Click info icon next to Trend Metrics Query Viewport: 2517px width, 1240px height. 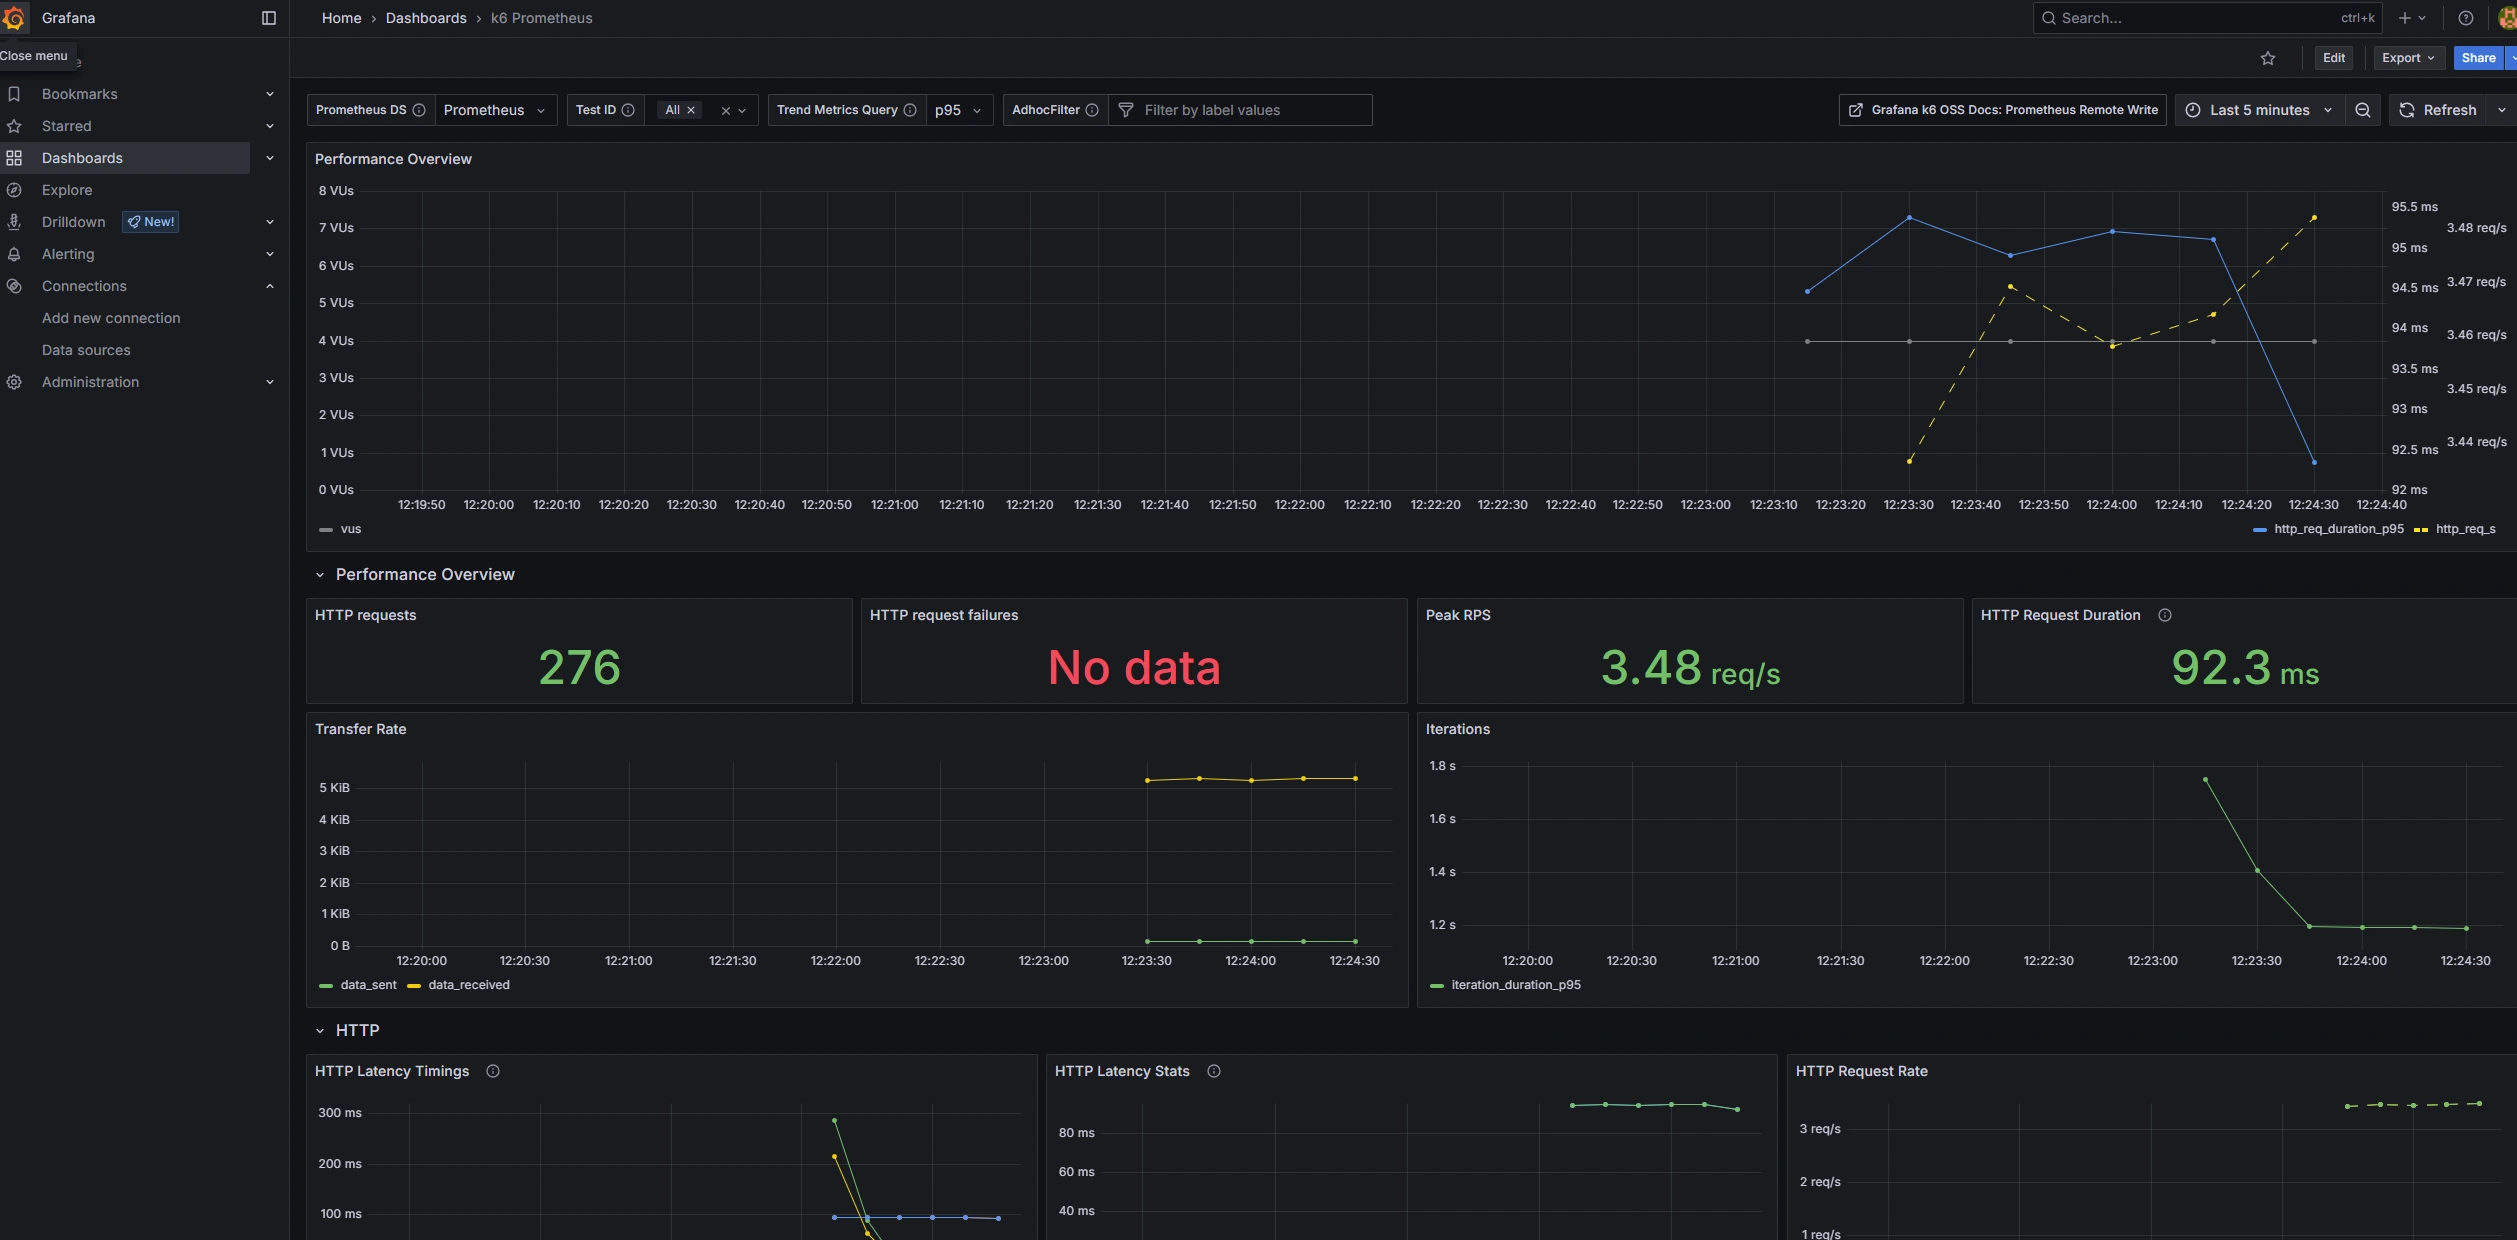(x=910, y=110)
